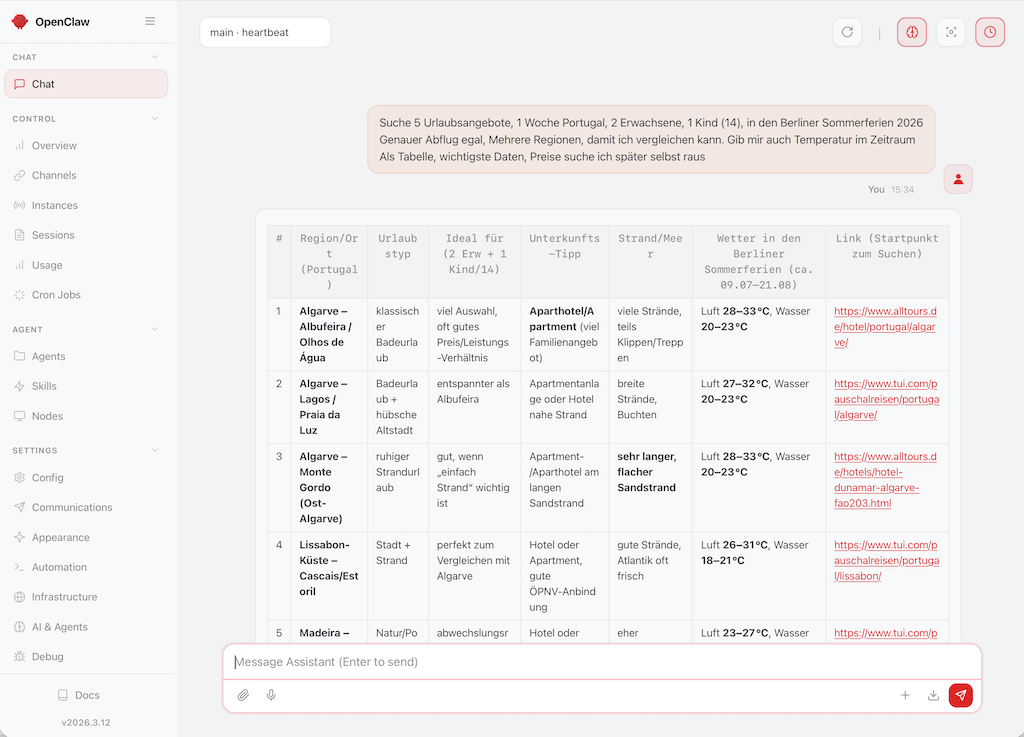
Task: Click the focus capture icon
Action: tap(950, 31)
